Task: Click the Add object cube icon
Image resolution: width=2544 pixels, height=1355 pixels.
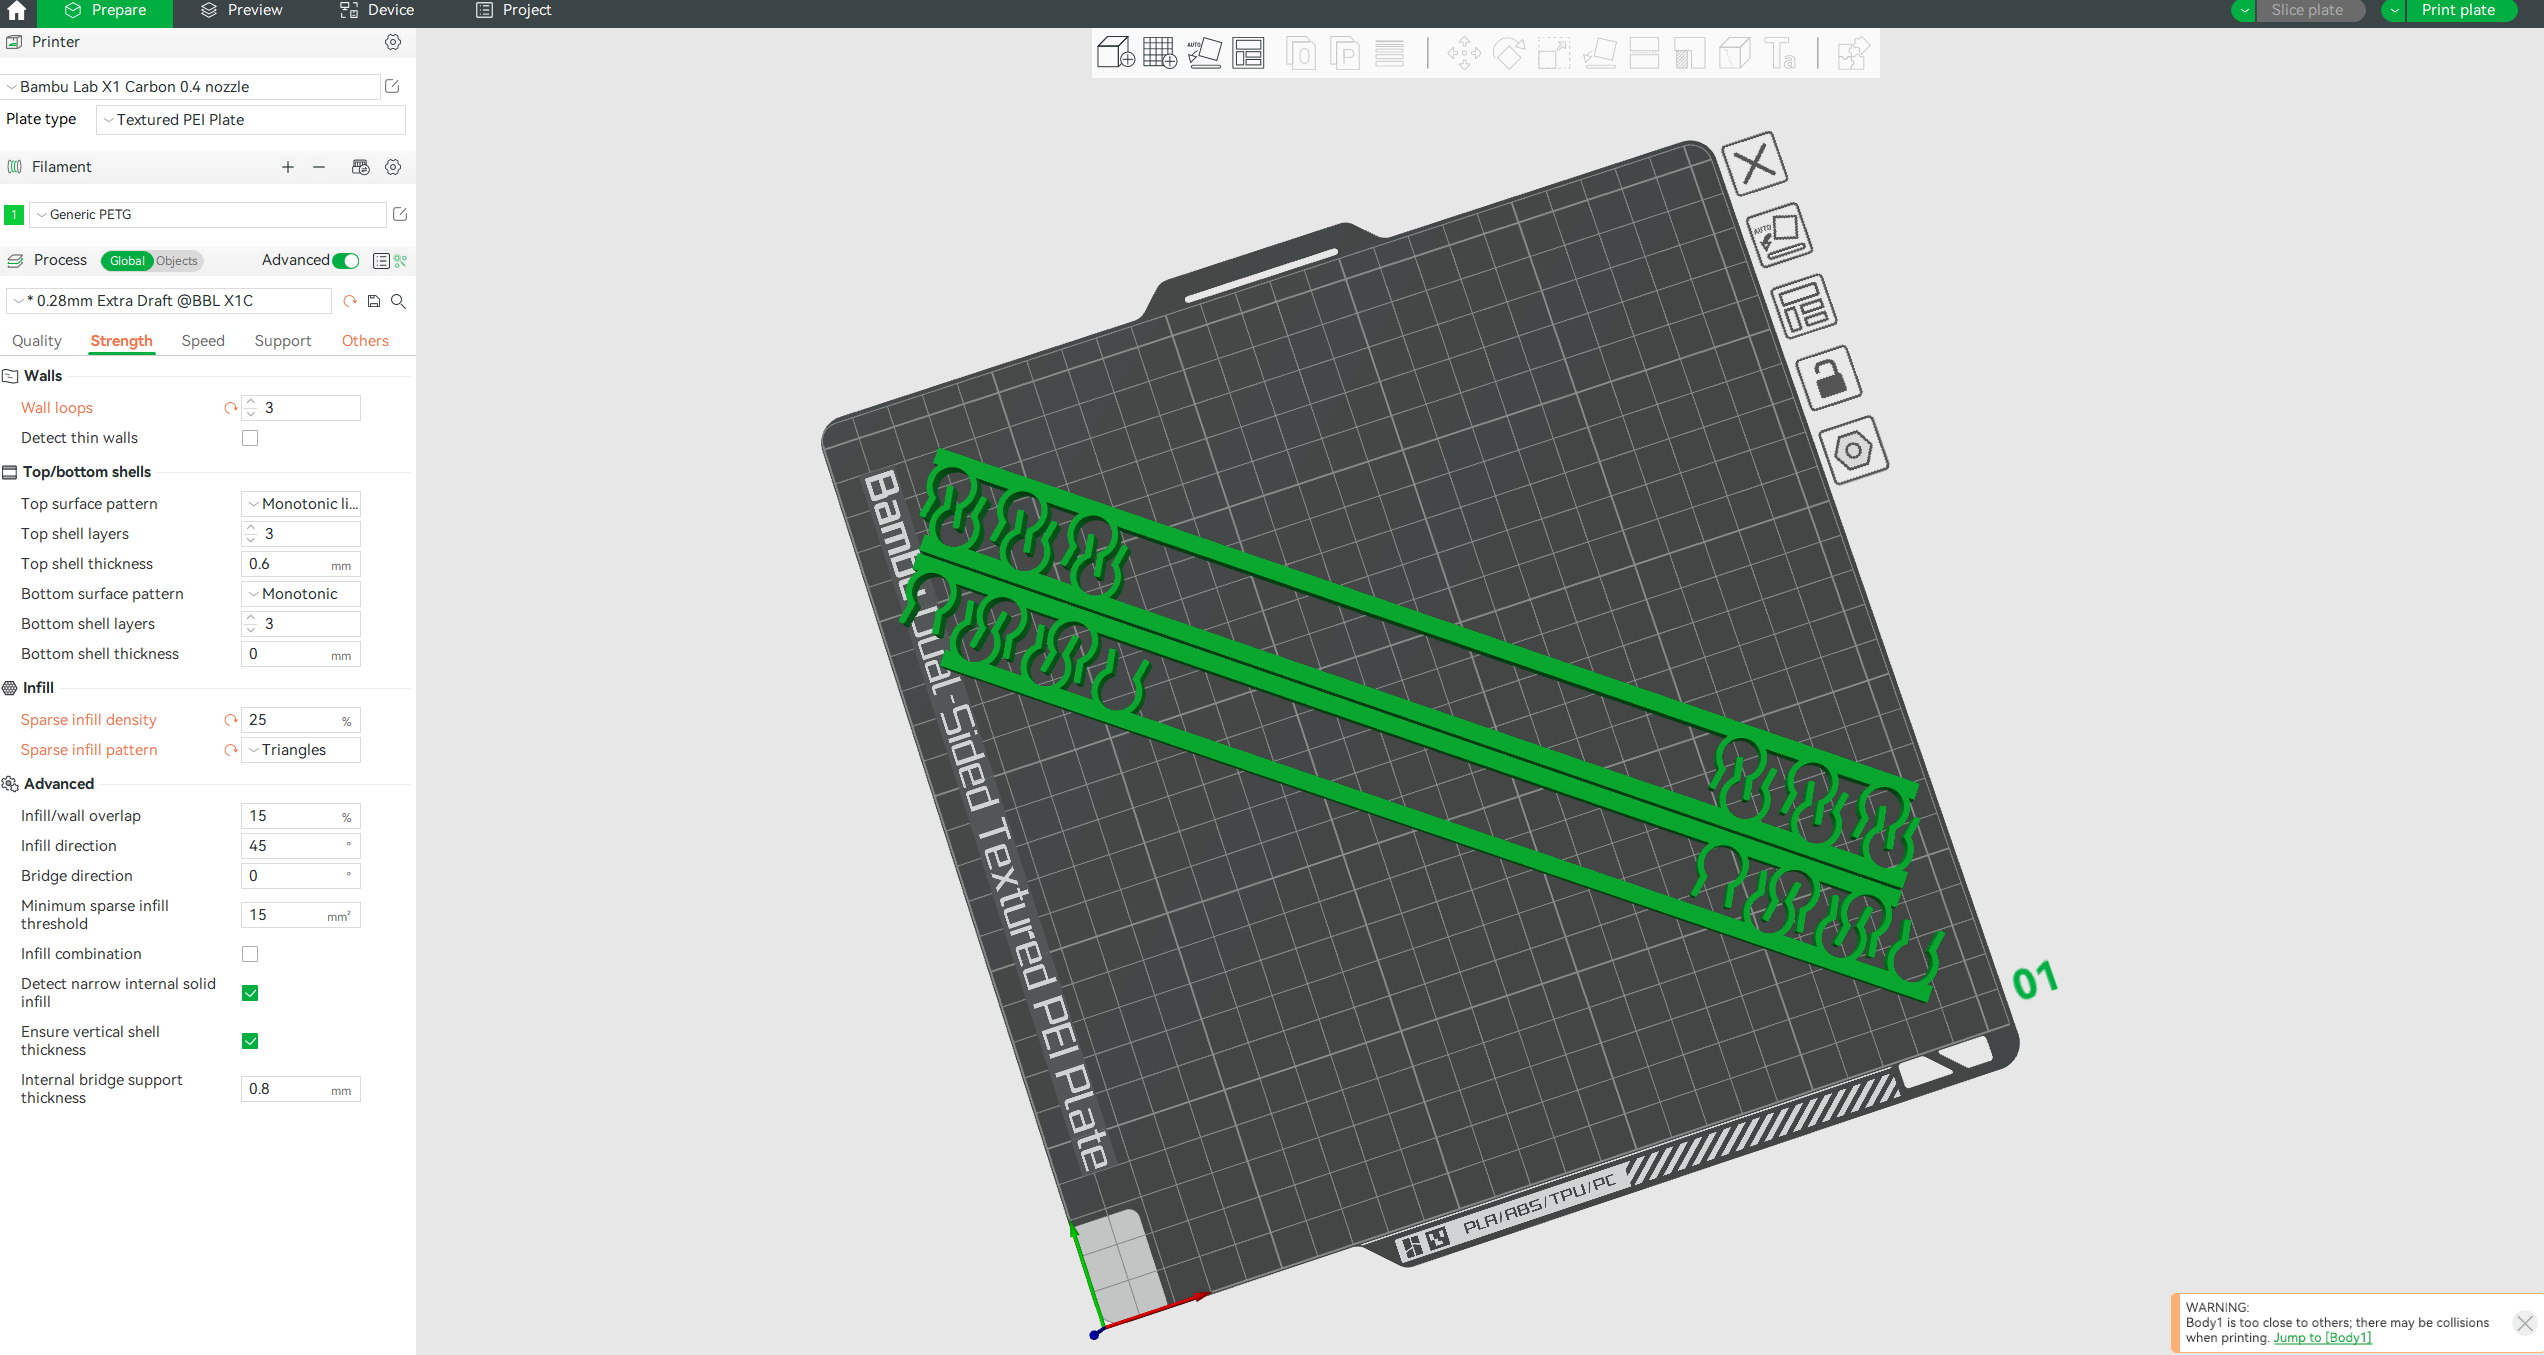Action: pos(1115,53)
